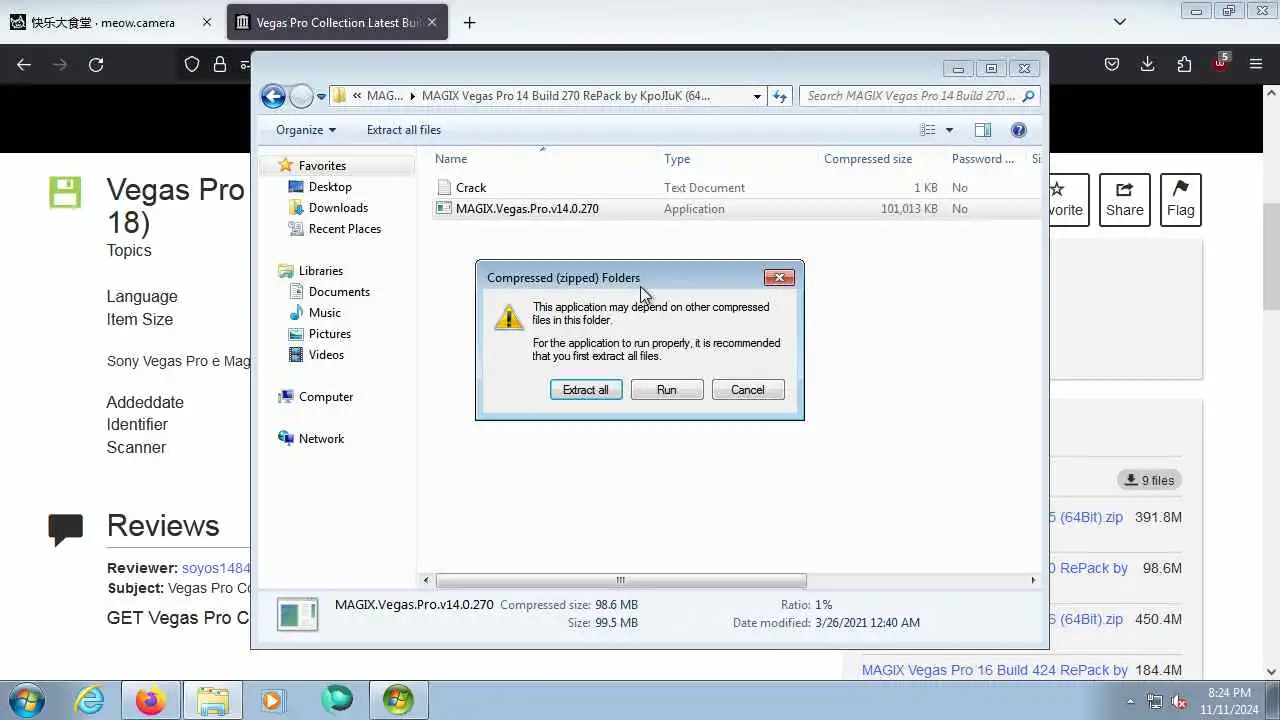Click the Explorer Forward arrow button
1280x720 pixels.
click(x=301, y=96)
